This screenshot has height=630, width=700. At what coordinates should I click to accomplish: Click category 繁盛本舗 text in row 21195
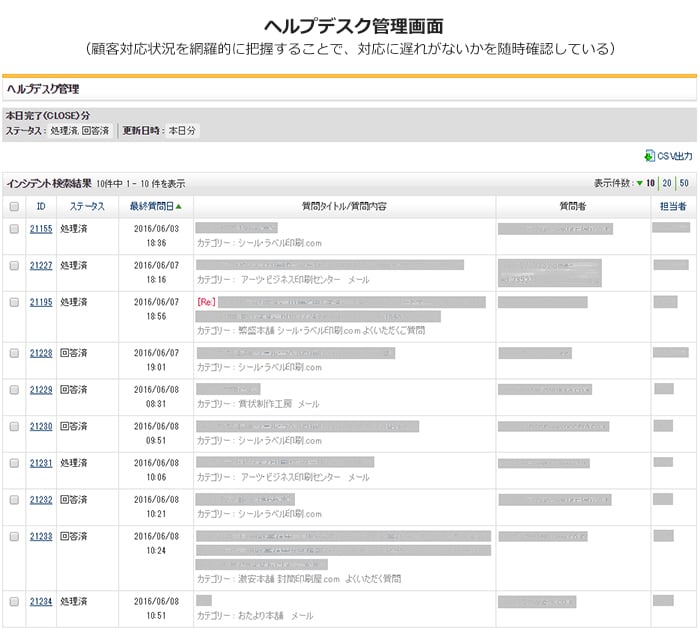(x=311, y=331)
